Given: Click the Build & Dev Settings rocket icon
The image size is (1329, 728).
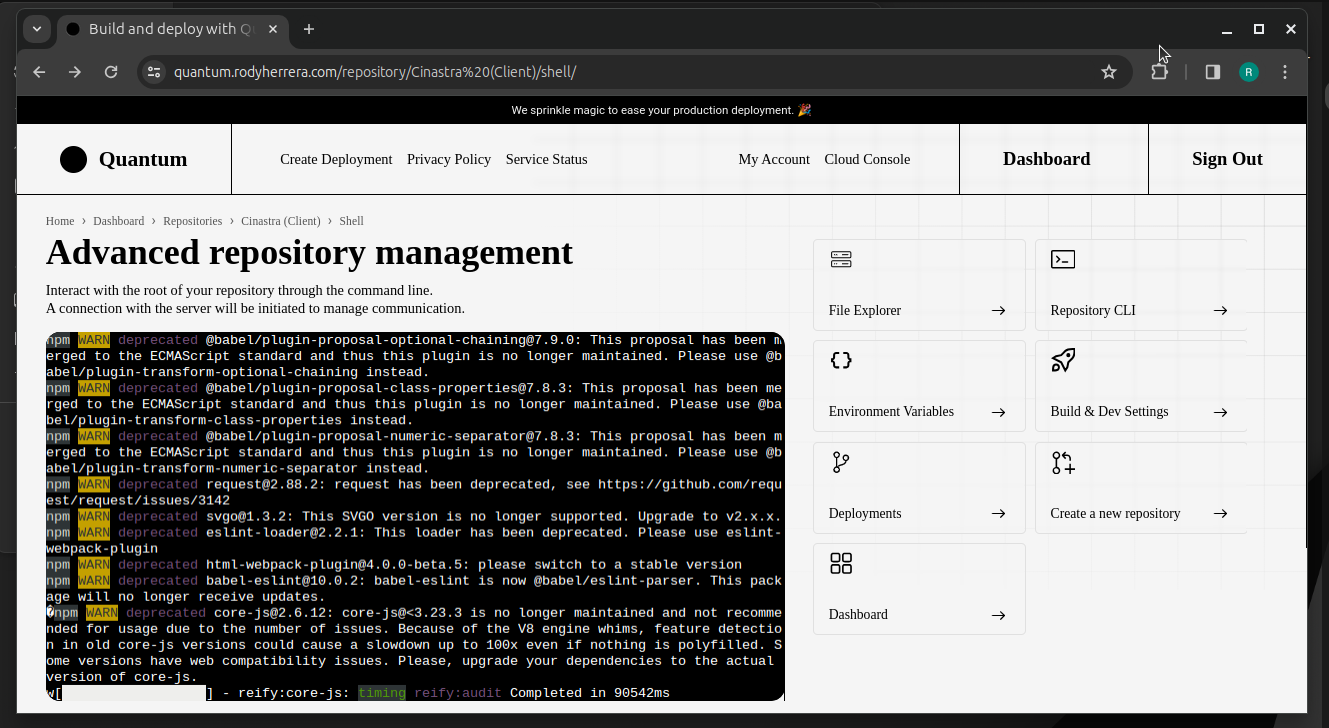Looking at the screenshot, I should pyautogui.click(x=1063, y=360).
